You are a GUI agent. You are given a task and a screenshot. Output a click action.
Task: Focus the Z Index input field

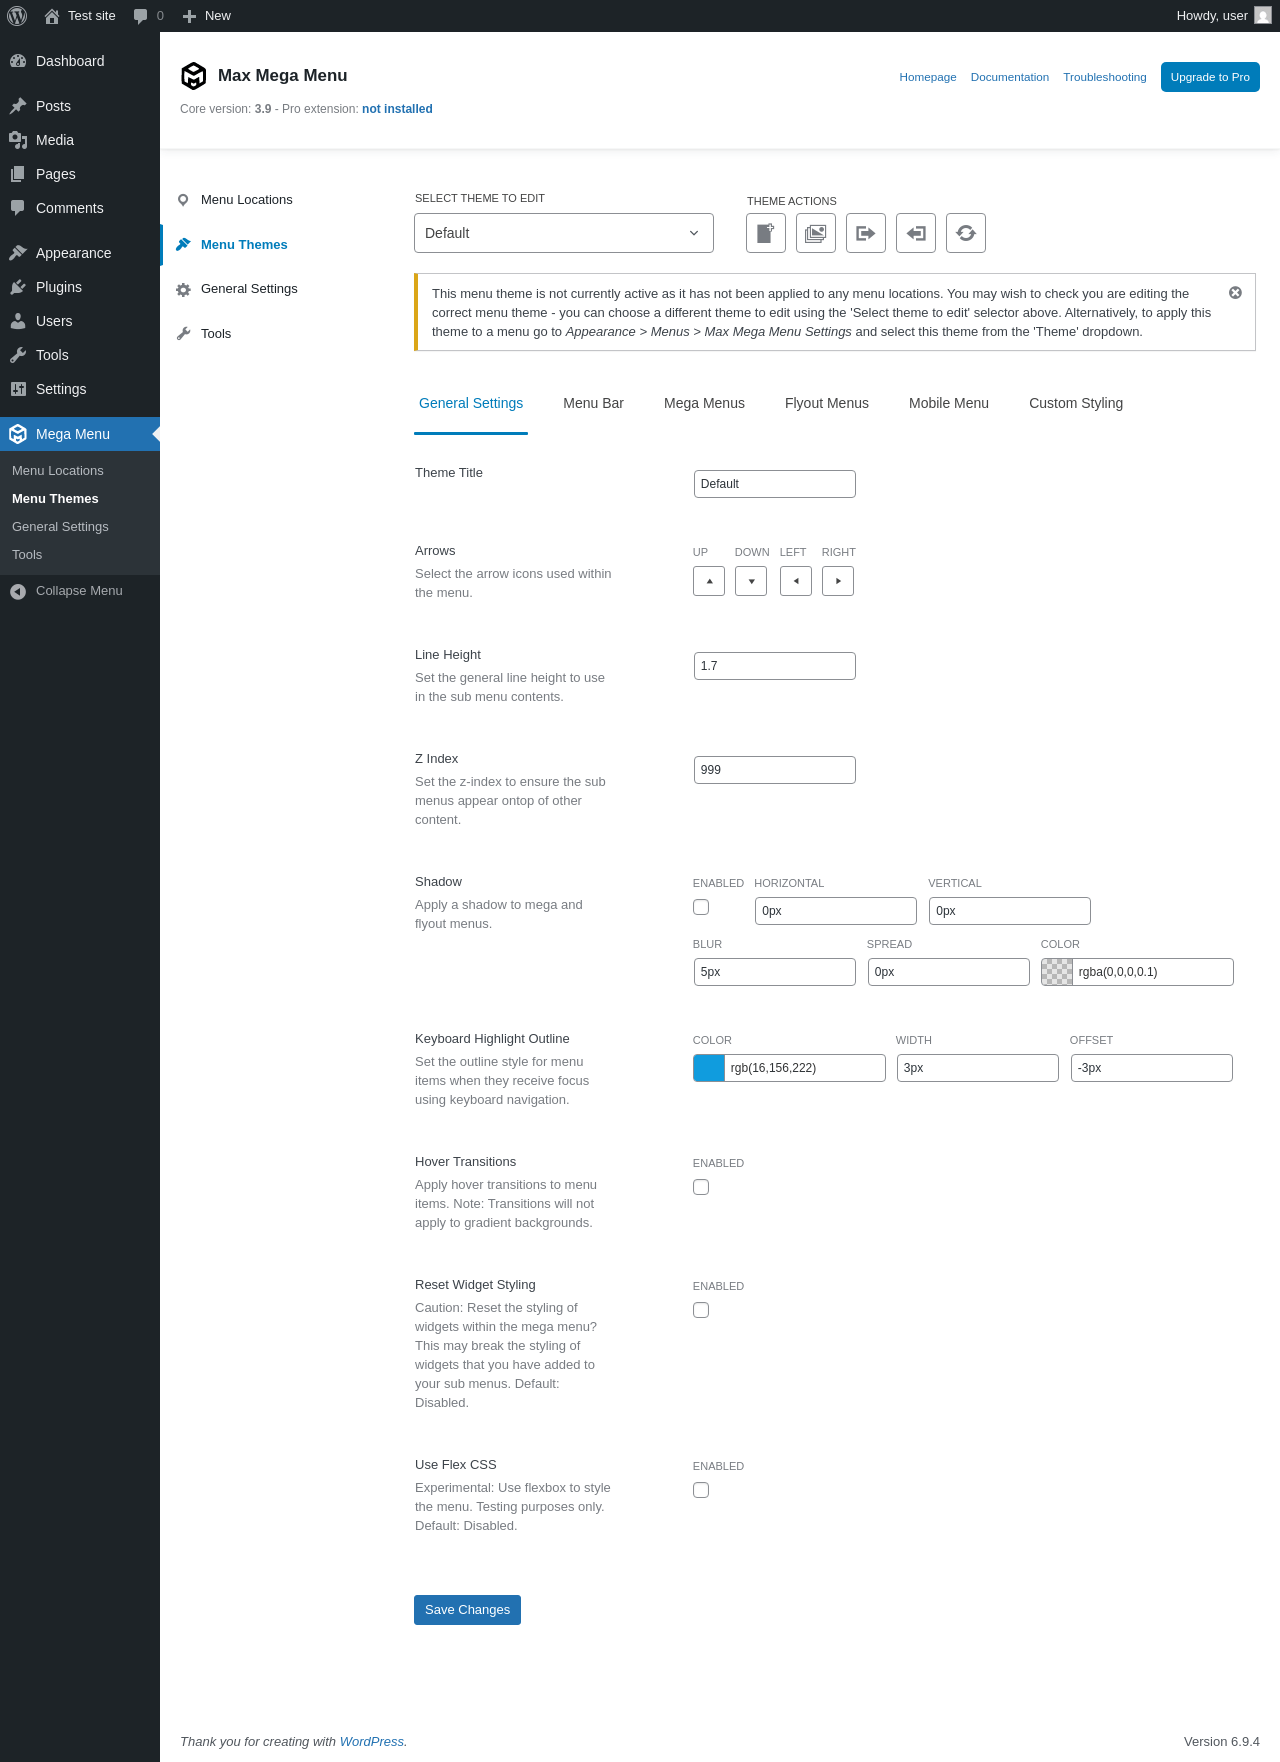tap(775, 770)
